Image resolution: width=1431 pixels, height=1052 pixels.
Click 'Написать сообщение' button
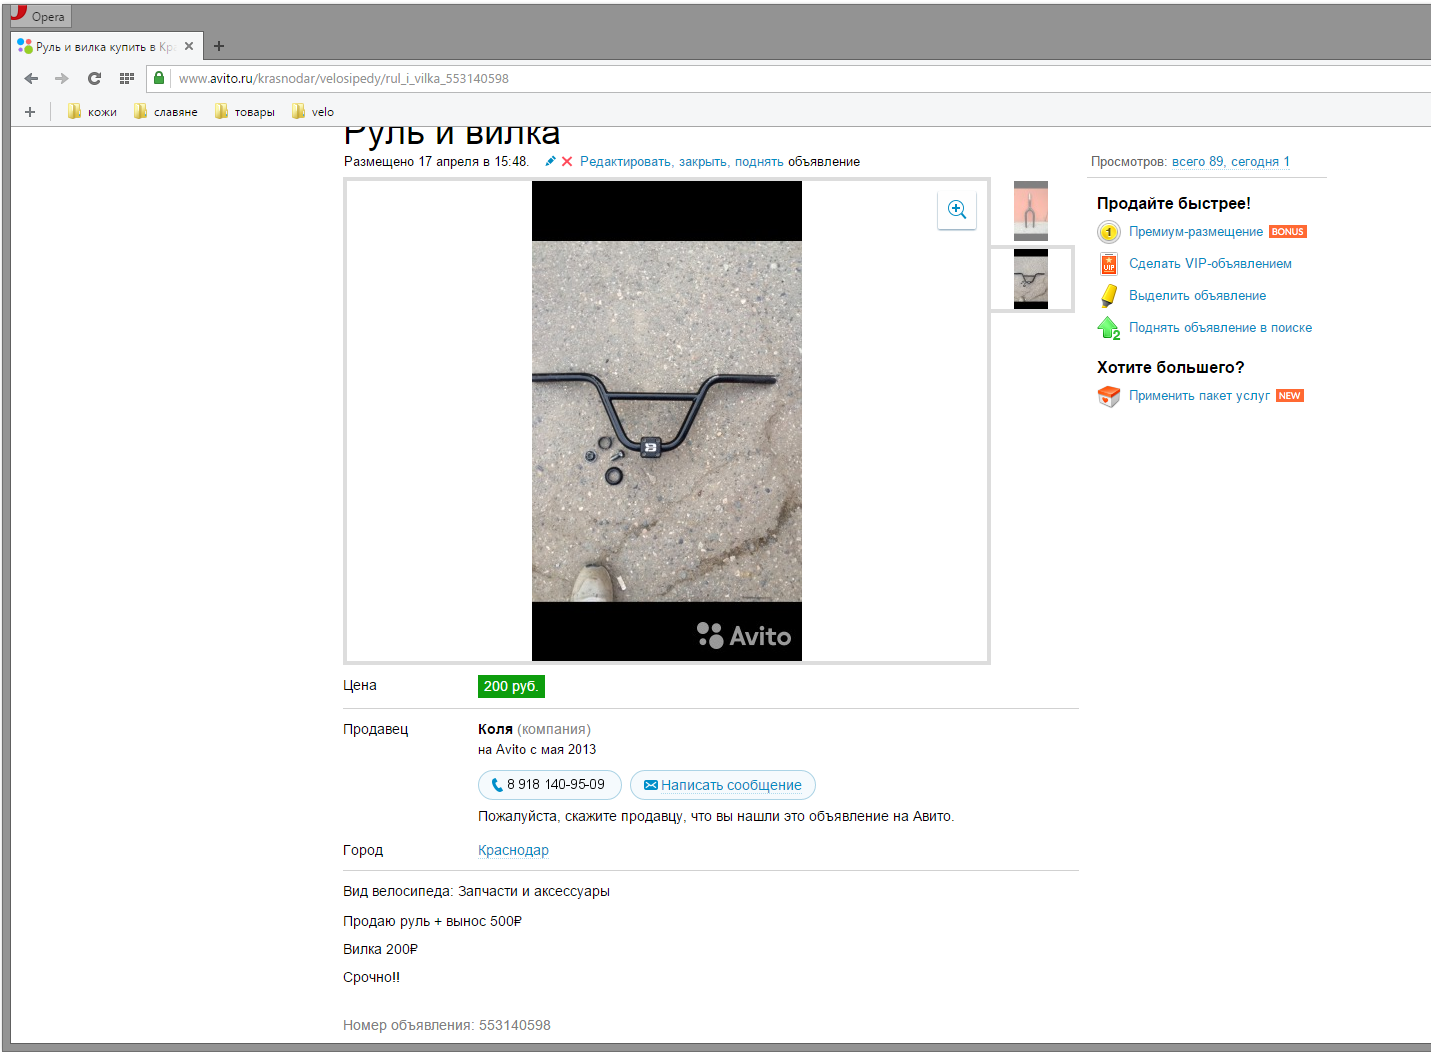pos(722,785)
